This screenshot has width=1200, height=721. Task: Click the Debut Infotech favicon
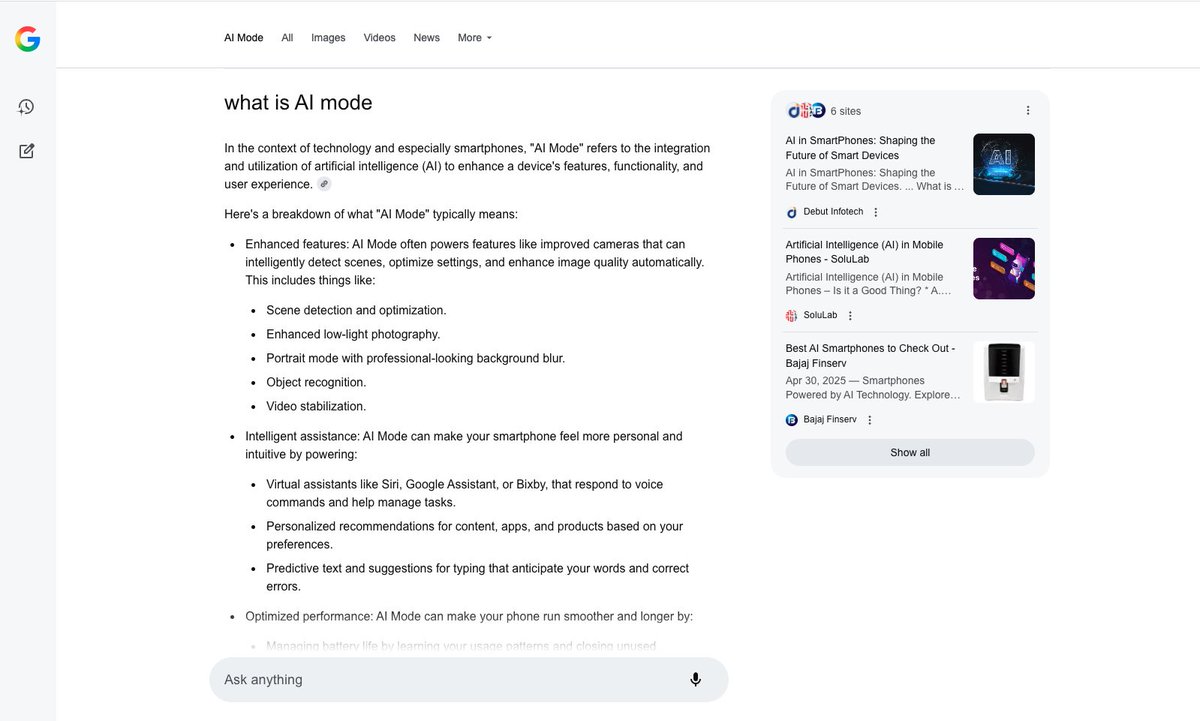tap(792, 212)
